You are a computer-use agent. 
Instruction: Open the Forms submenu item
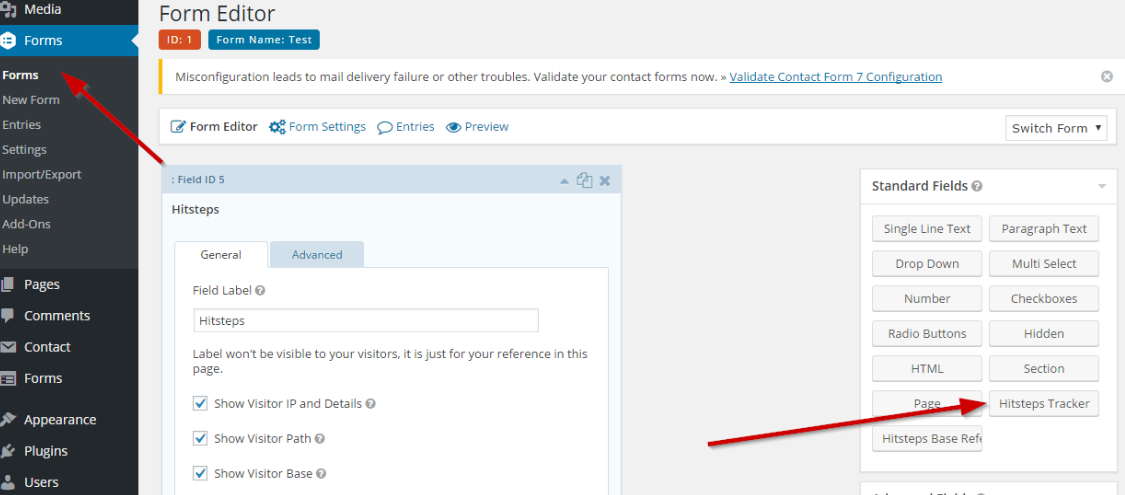(20, 75)
